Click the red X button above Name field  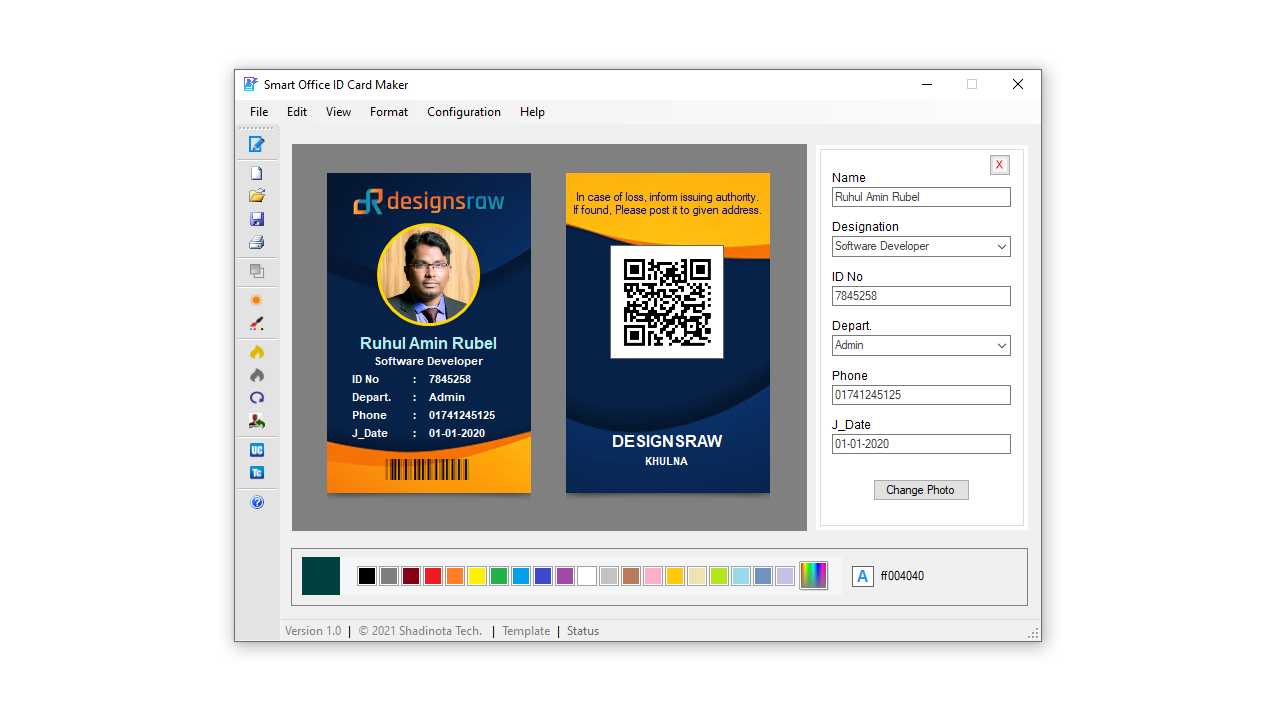(x=999, y=164)
